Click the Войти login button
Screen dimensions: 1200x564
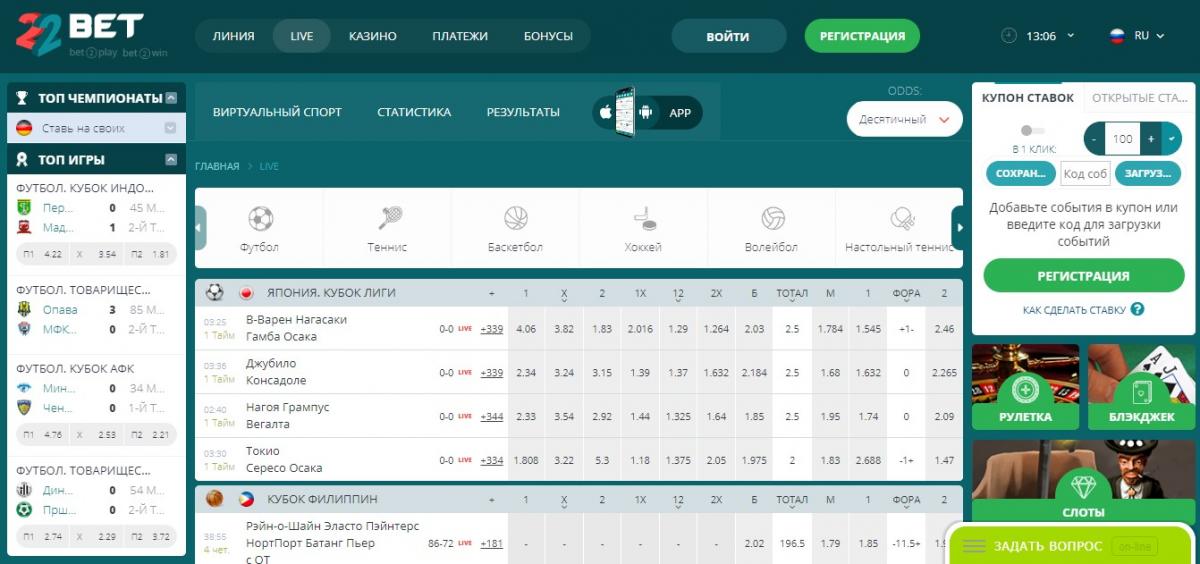[728, 36]
